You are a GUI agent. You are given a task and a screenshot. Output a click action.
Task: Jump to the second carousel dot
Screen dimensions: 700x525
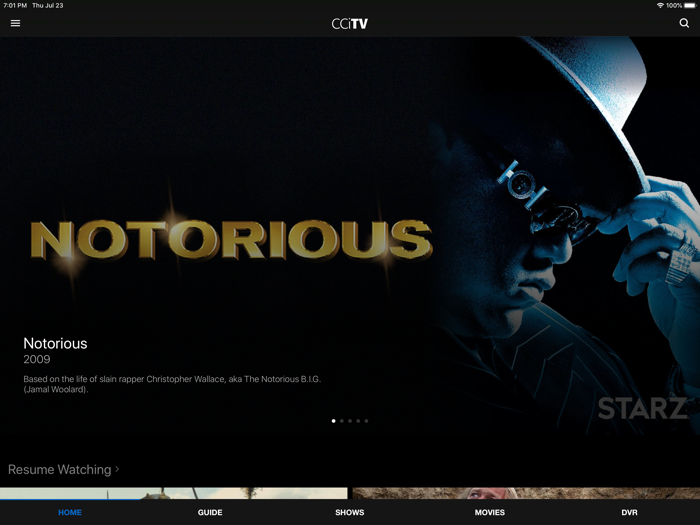click(342, 421)
